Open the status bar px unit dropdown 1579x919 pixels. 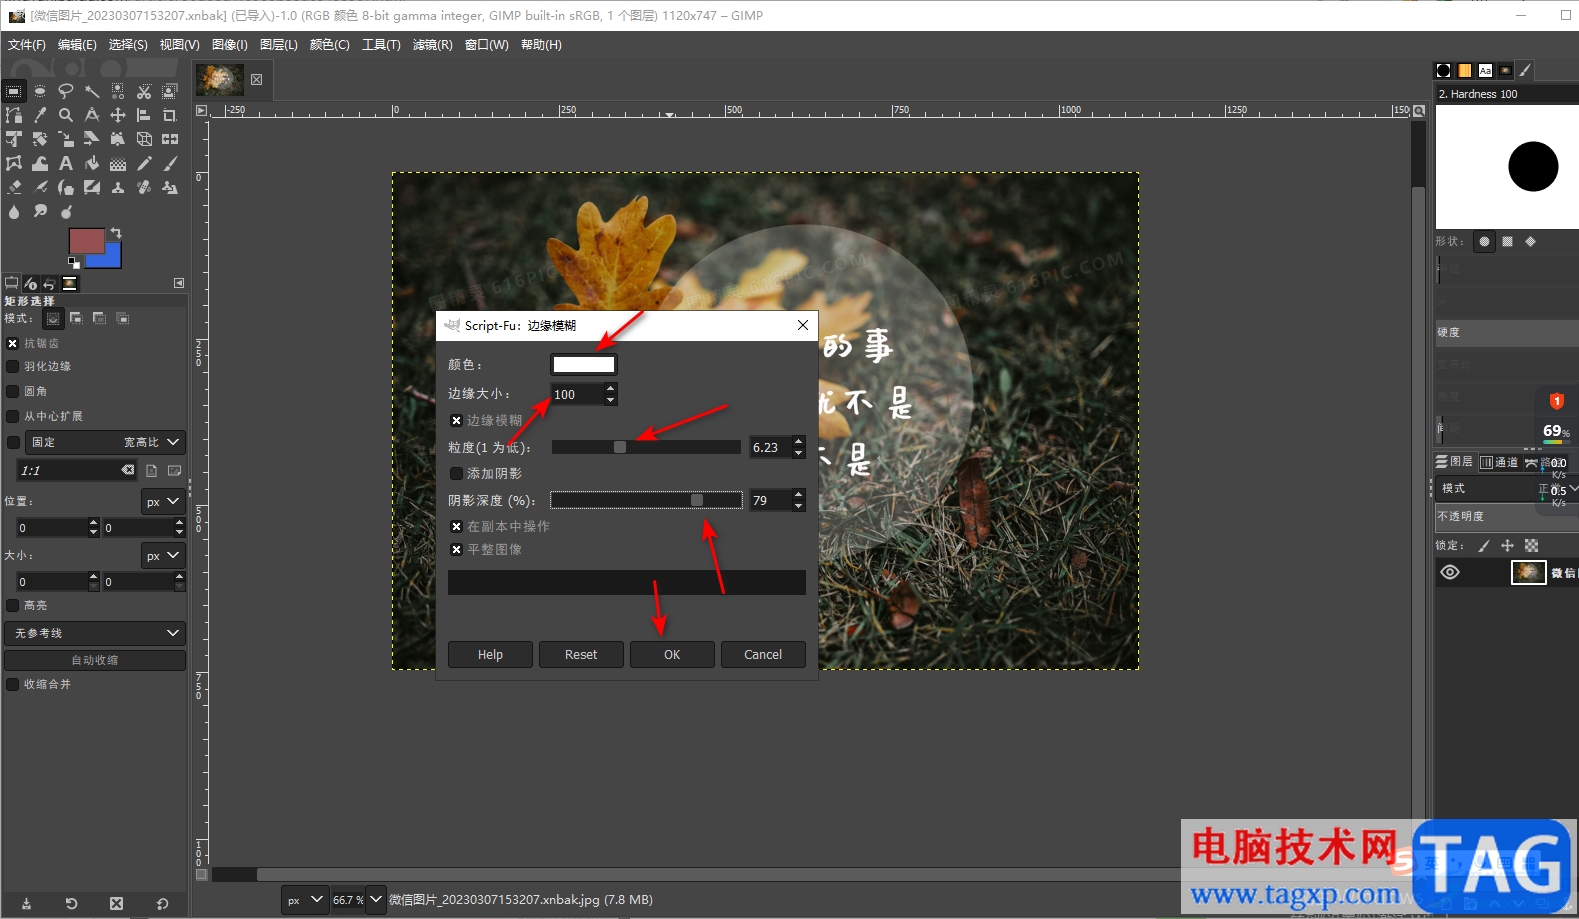pos(305,900)
